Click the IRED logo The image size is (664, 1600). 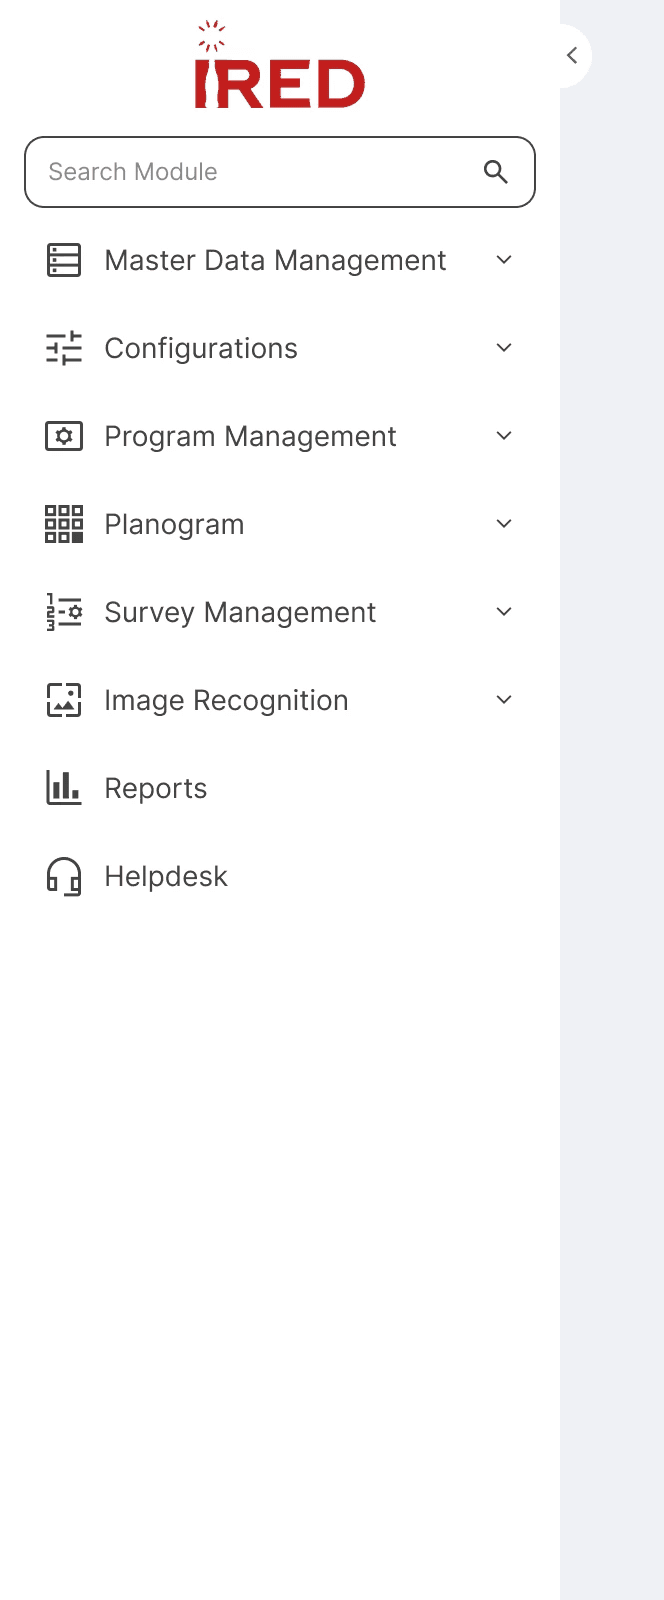tap(280, 68)
